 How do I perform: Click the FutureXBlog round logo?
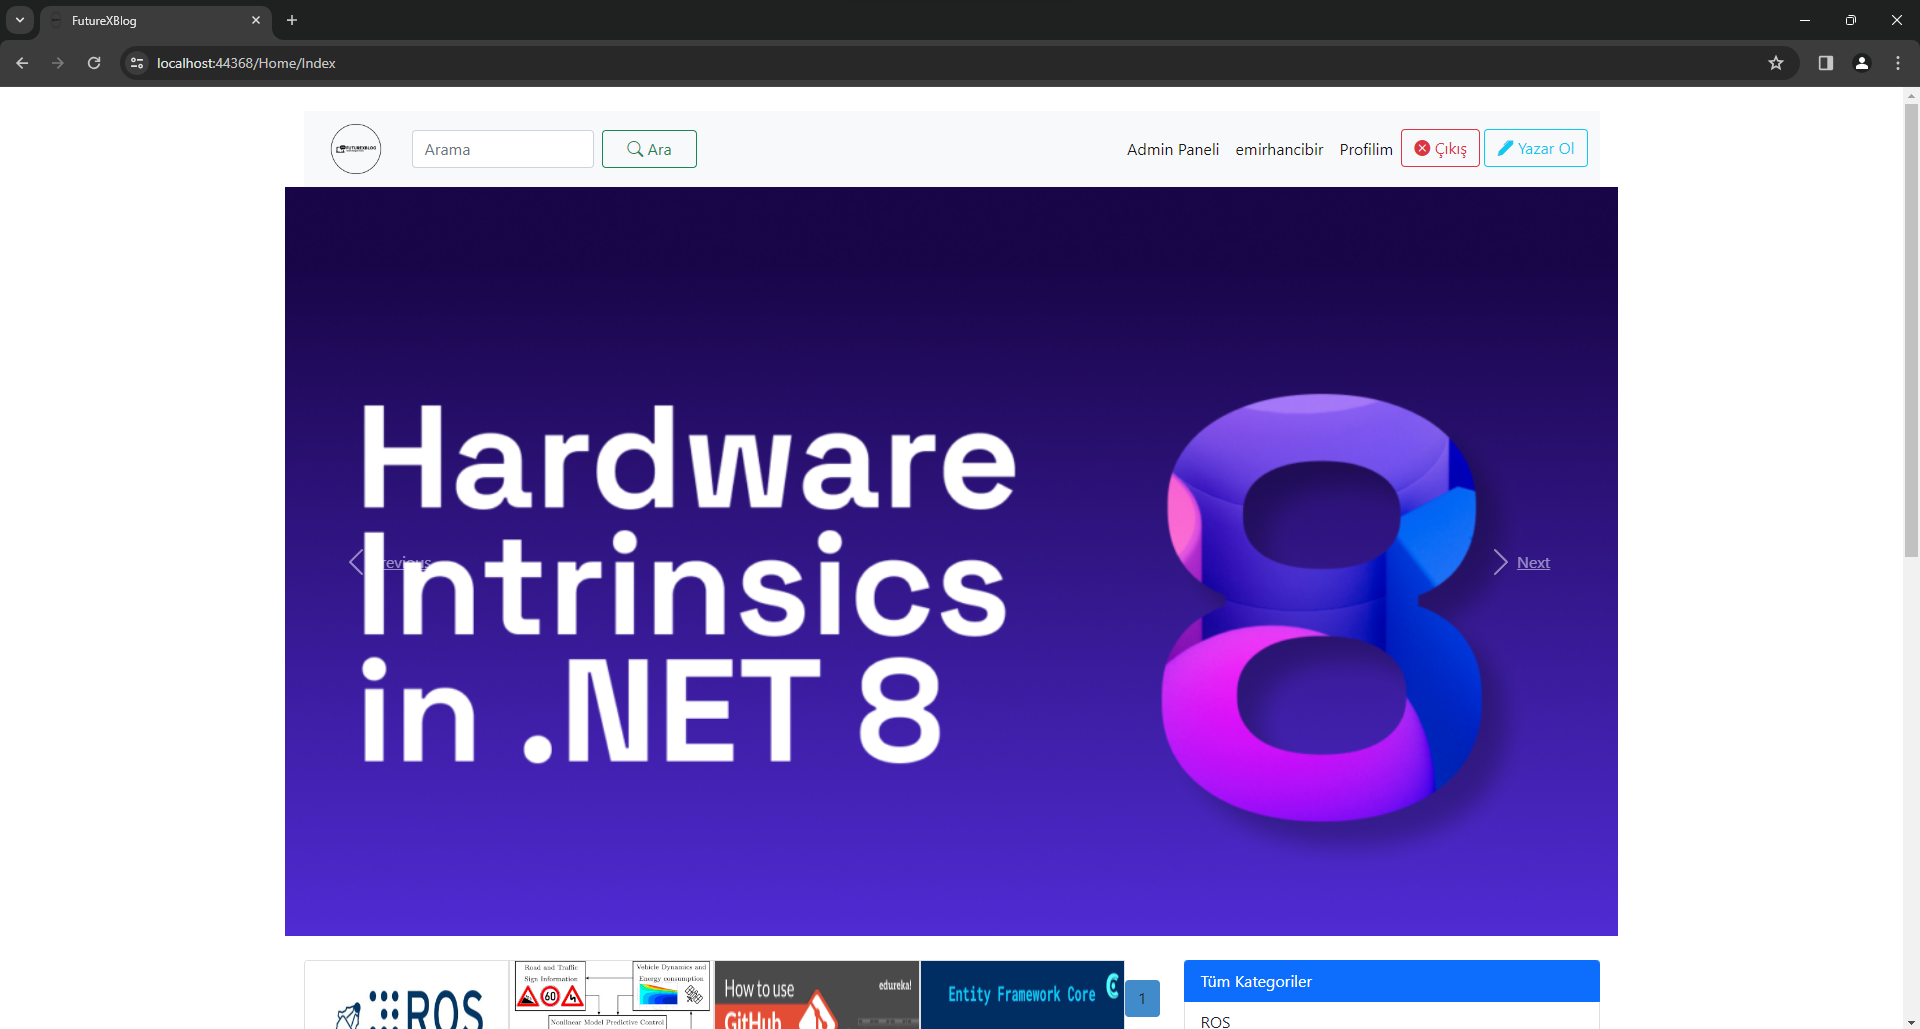(356, 149)
